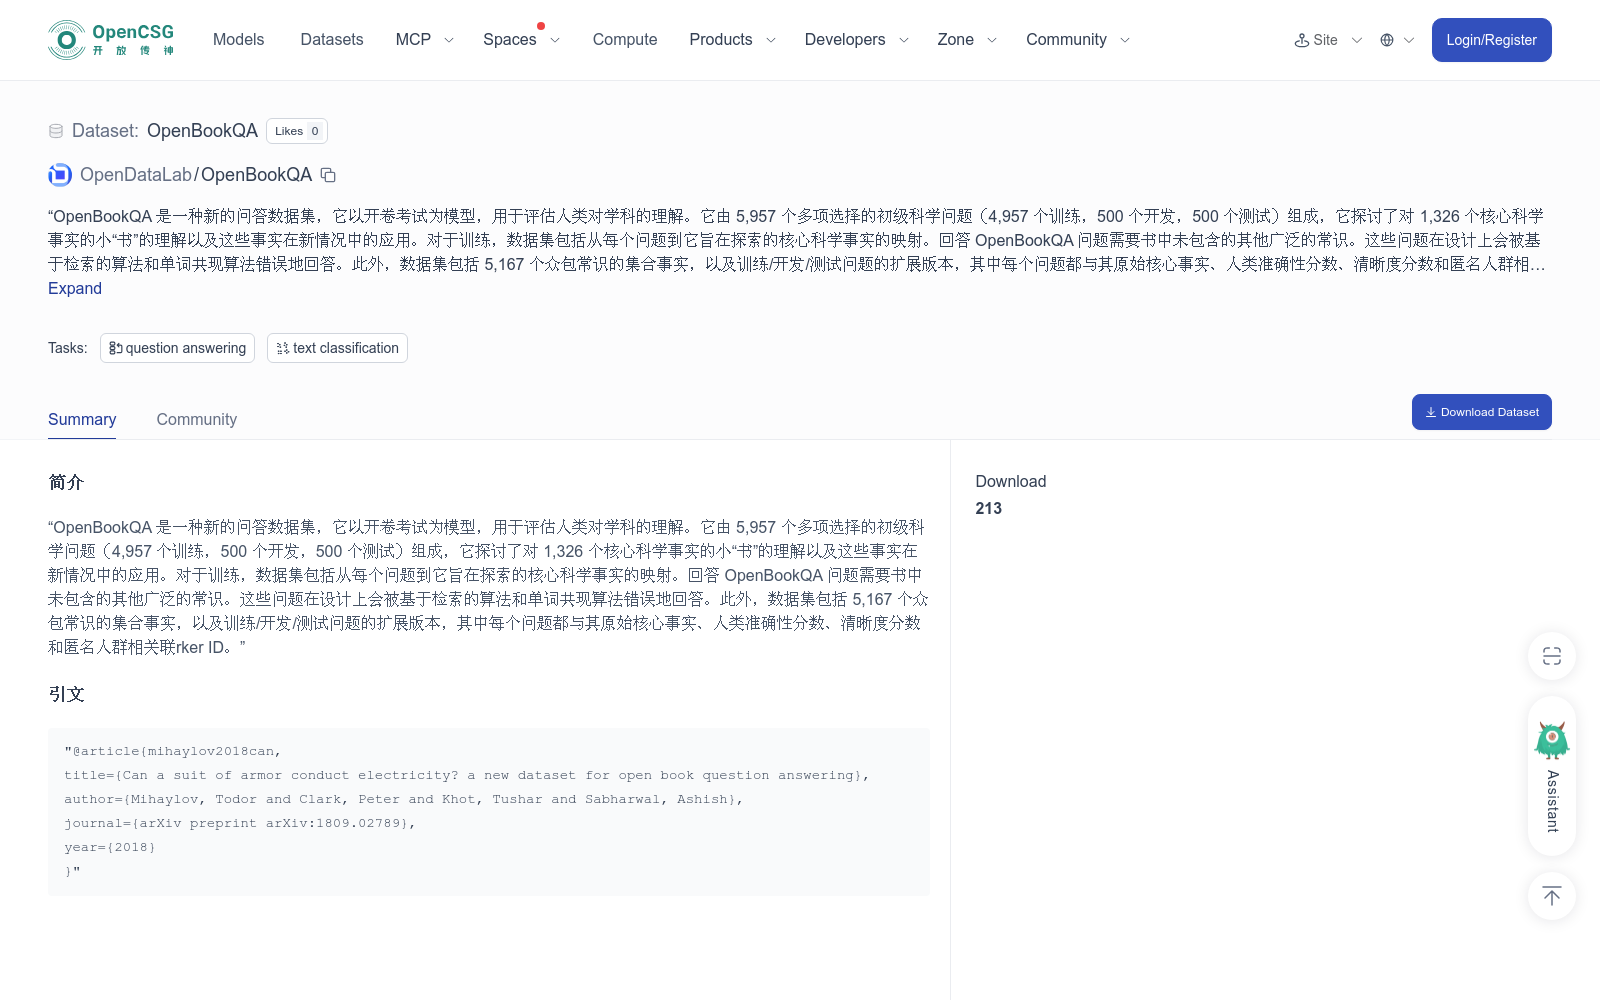The image size is (1600, 1000).
Task: Click the download count 213
Action: pyautogui.click(x=989, y=508)
